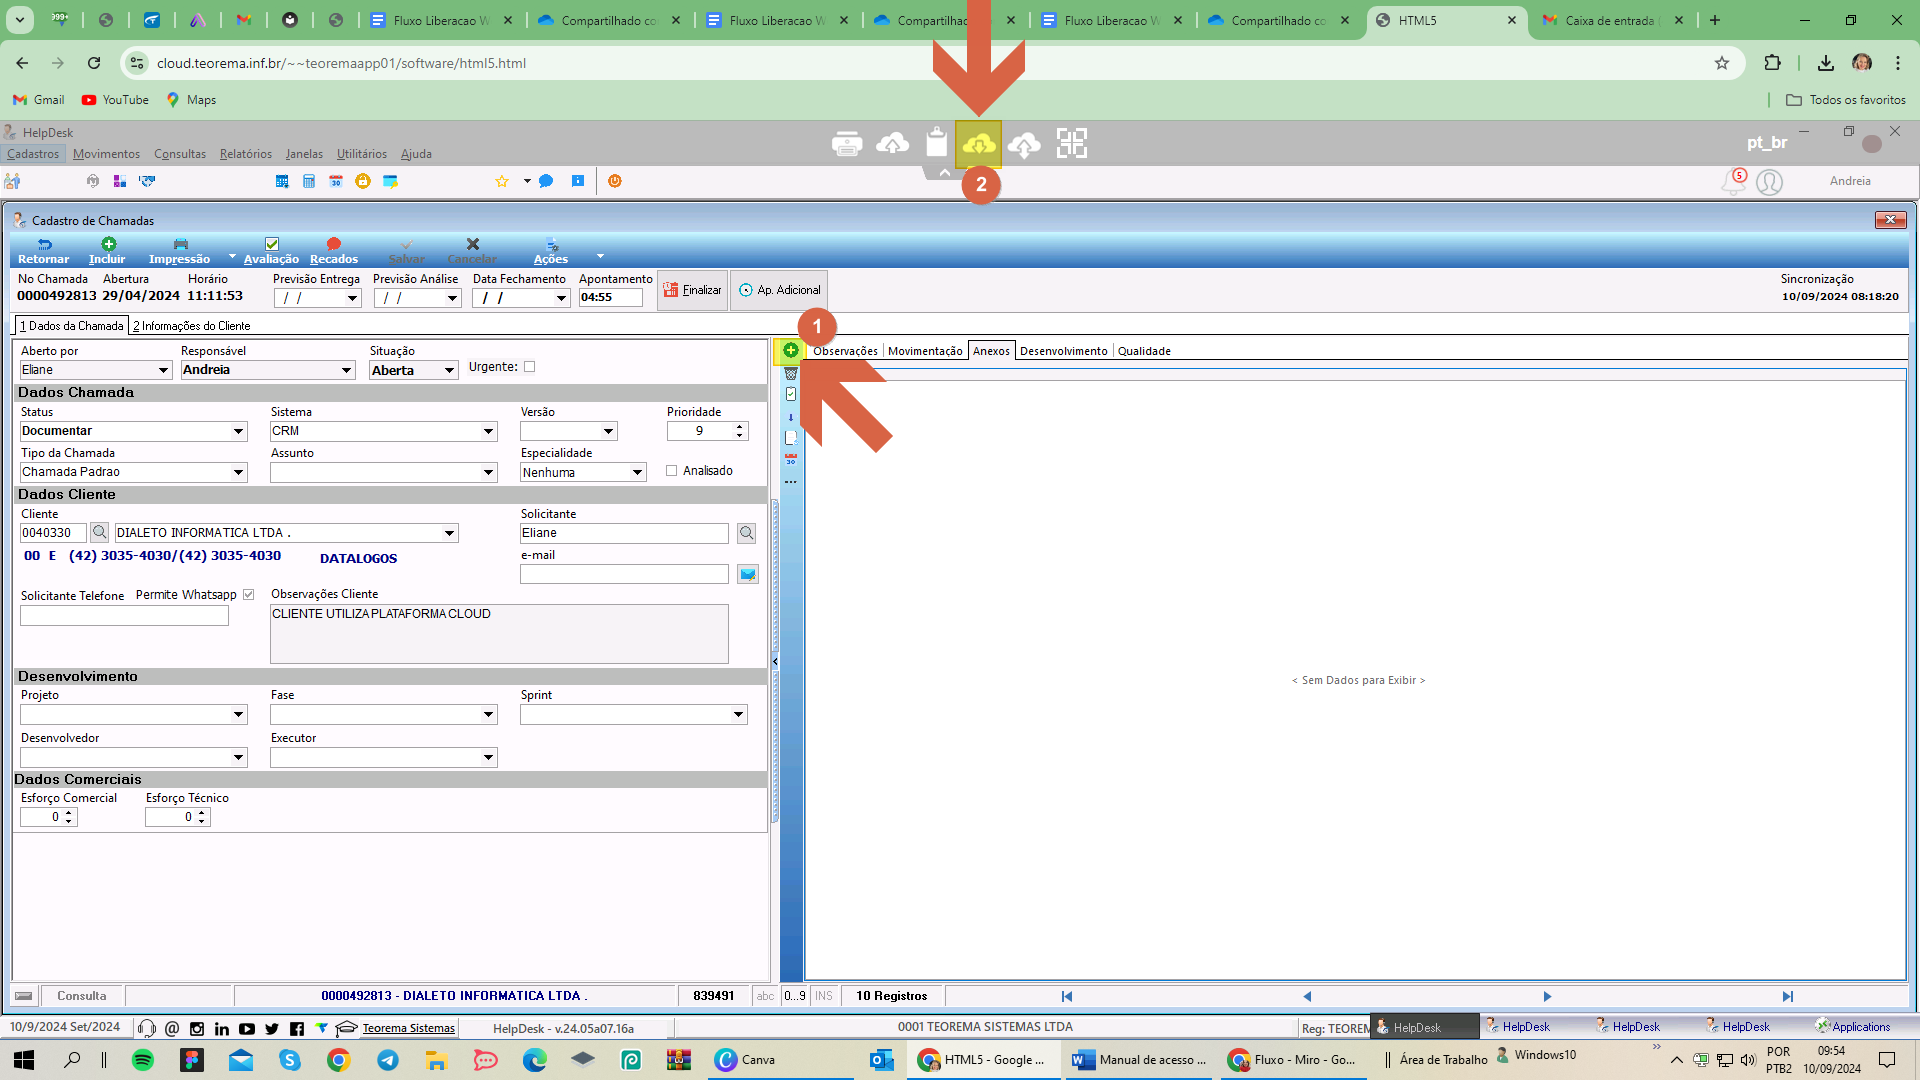The height and width of the screenshot is (1080, 1920).
Task: Click the Solicitante Telefone input field
Action: pos(124,616)
